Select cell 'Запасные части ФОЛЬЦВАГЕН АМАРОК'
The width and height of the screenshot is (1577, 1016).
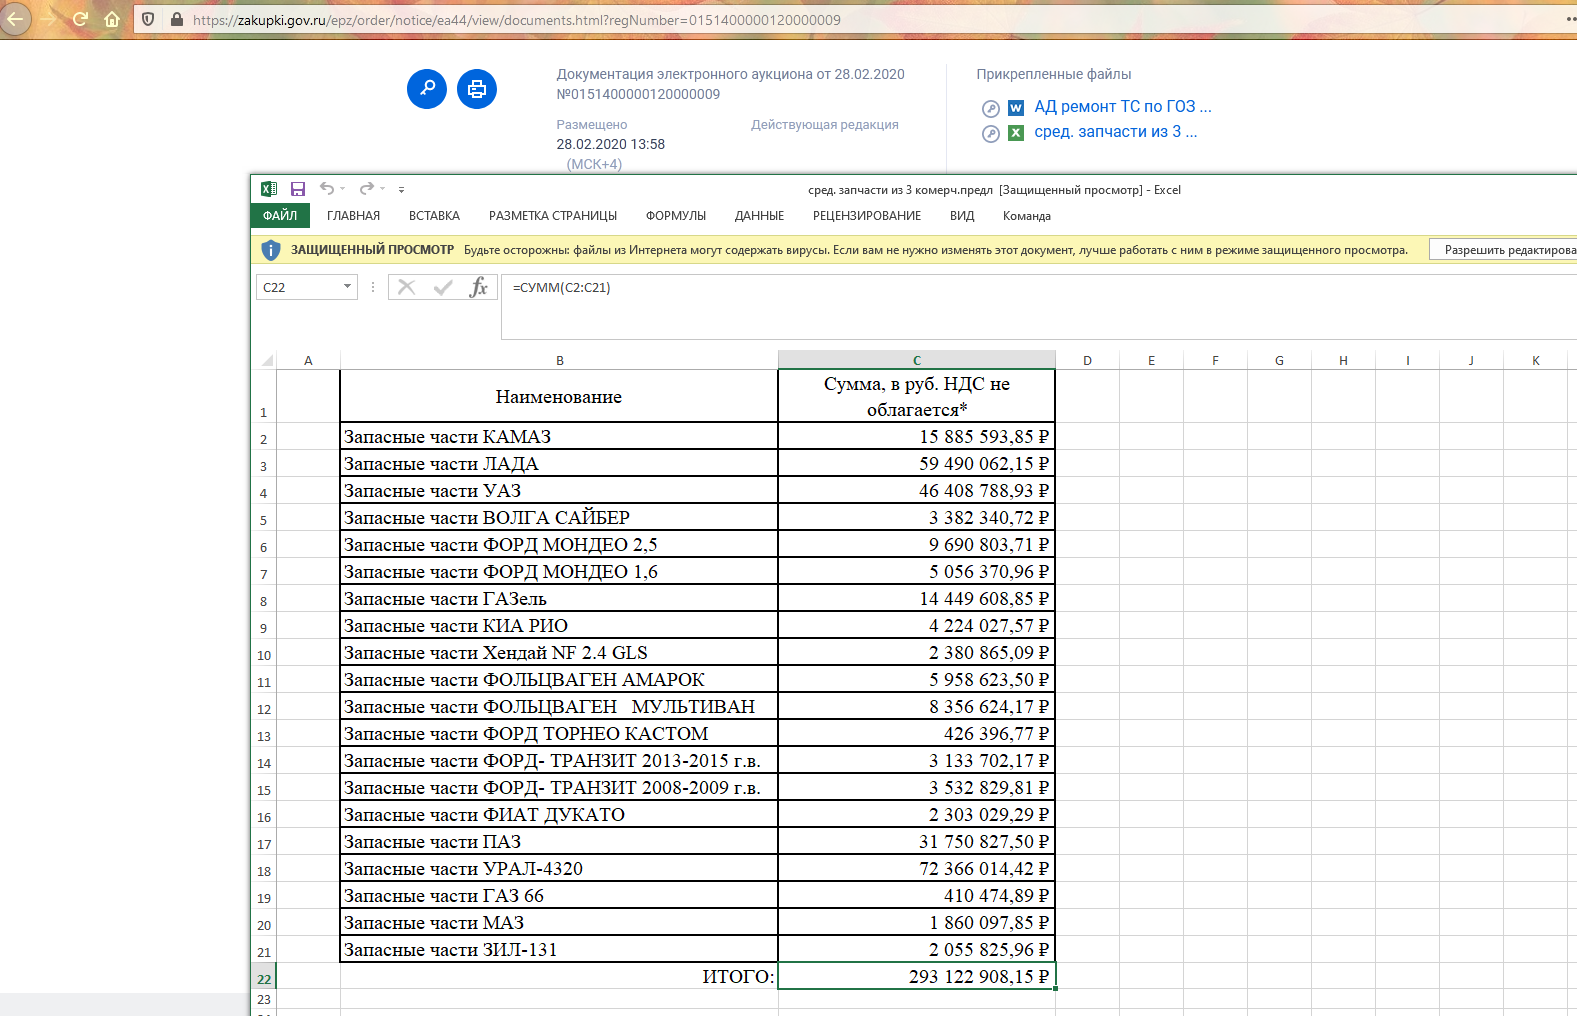tap(559, 680)
